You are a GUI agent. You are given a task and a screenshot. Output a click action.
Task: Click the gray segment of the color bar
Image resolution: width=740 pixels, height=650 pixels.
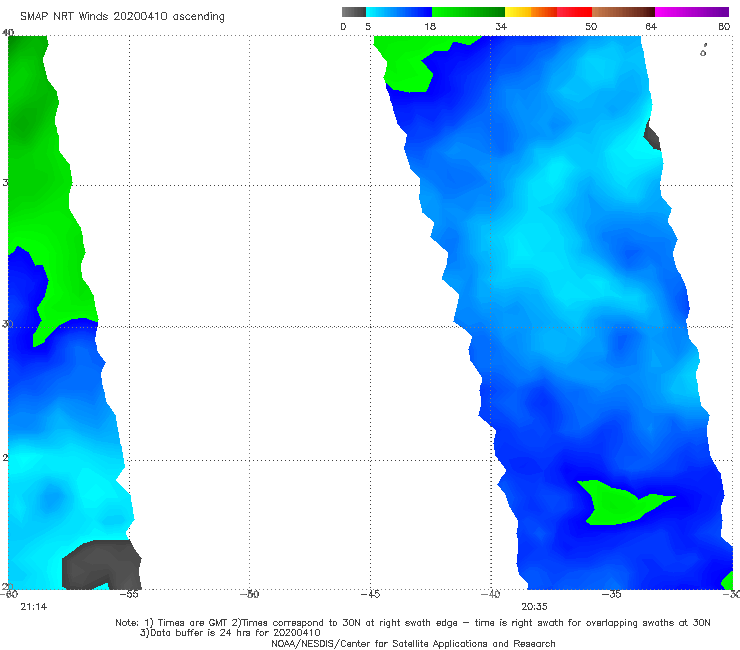point(354,12)
